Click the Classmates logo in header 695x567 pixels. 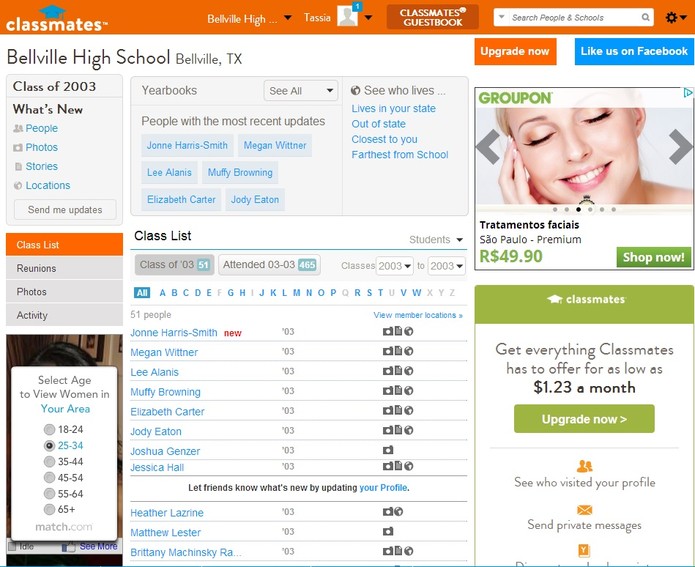click(56, 19)
